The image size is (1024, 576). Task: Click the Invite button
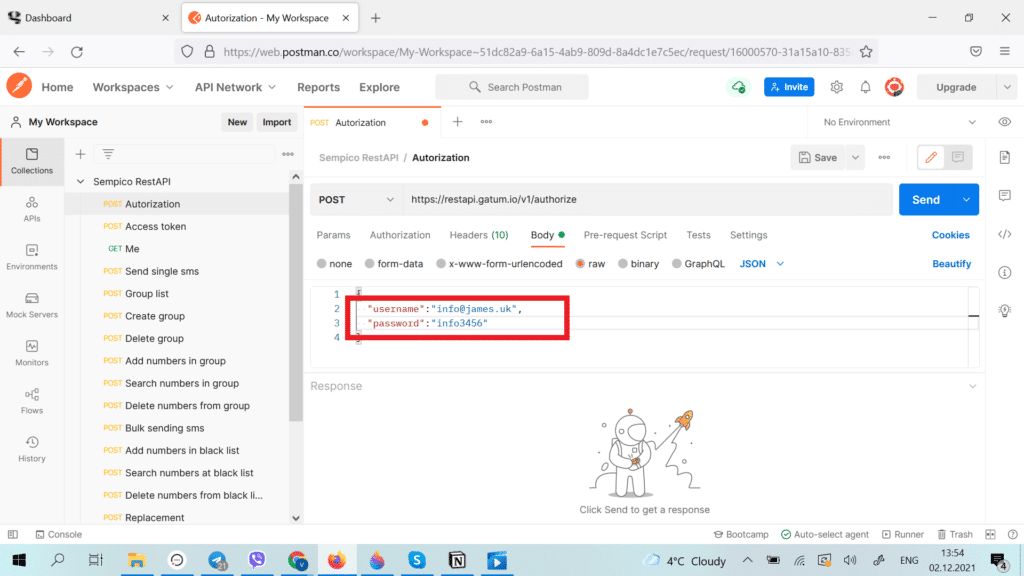[x=789, y=87]
